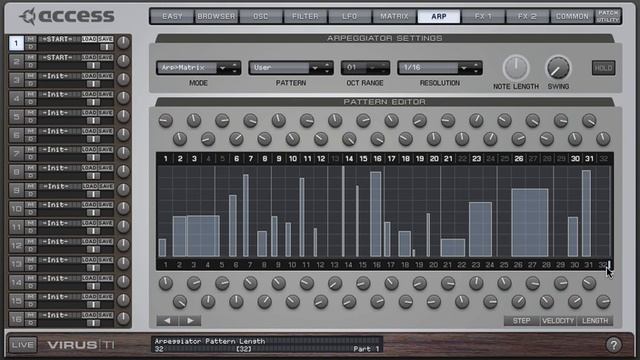Select the STEP edit button
Screen dimensions: 640x360
(x=521, y=321)
